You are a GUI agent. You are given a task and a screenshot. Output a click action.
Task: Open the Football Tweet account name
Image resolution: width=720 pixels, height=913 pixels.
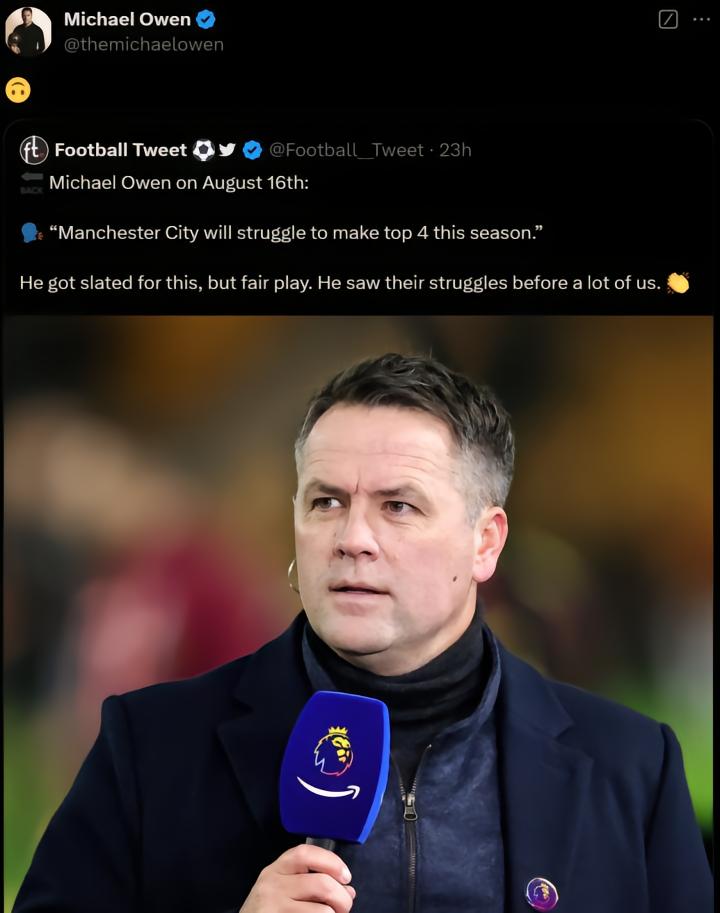point(120,150)
